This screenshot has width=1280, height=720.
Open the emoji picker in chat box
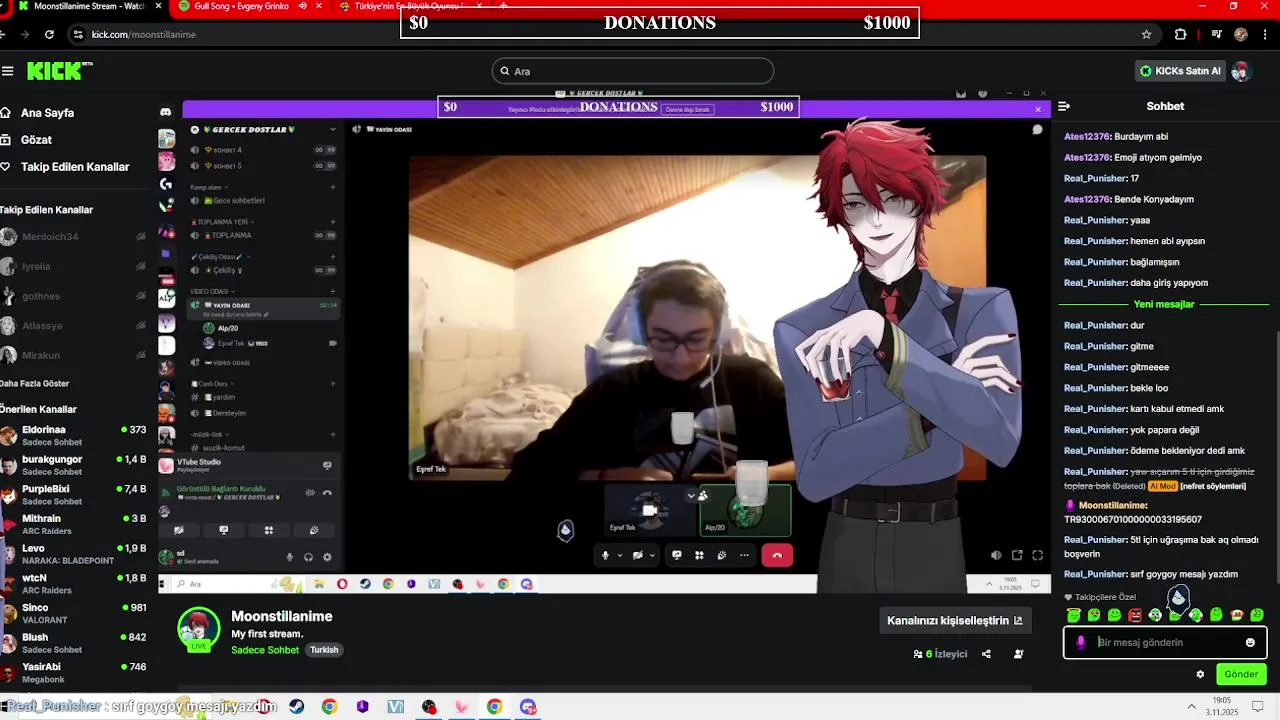tap(1250, 643)
